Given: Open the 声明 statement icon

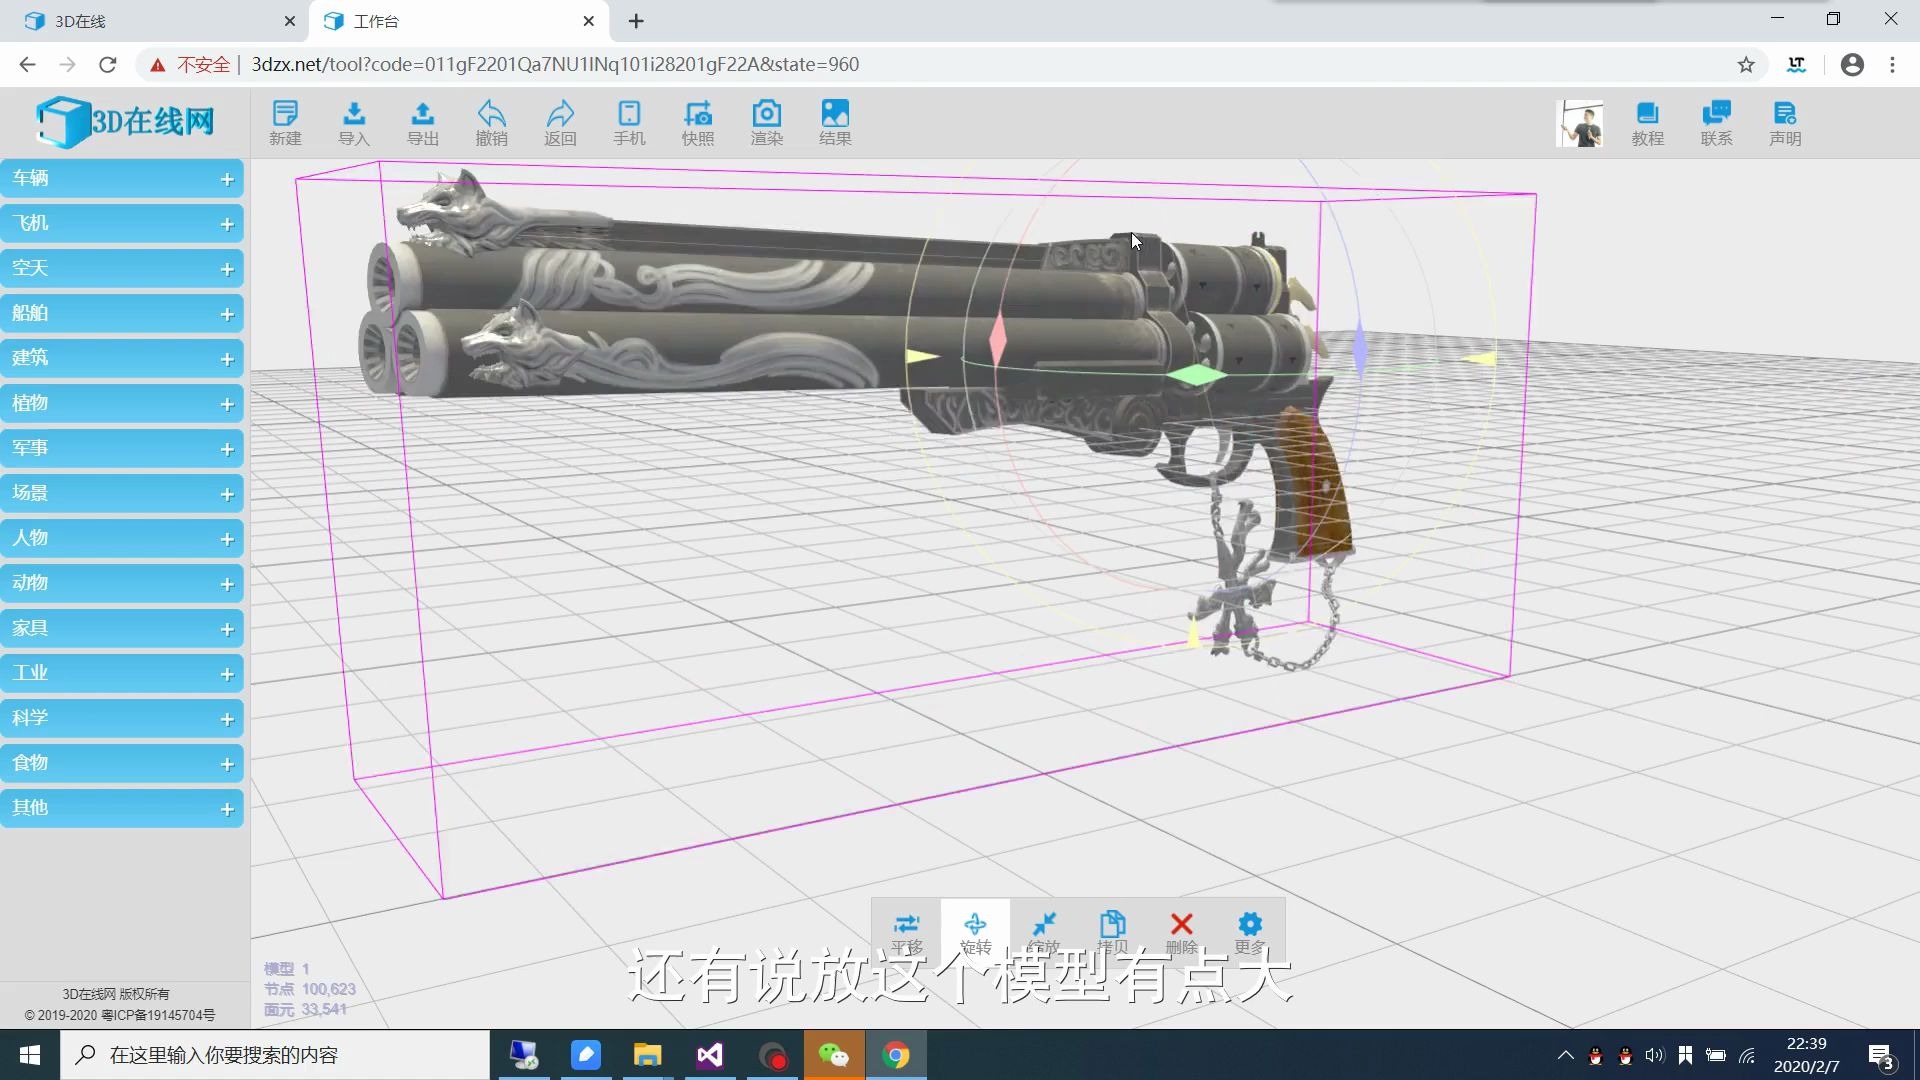Looking at the screenshot, I should point(1785,123).
